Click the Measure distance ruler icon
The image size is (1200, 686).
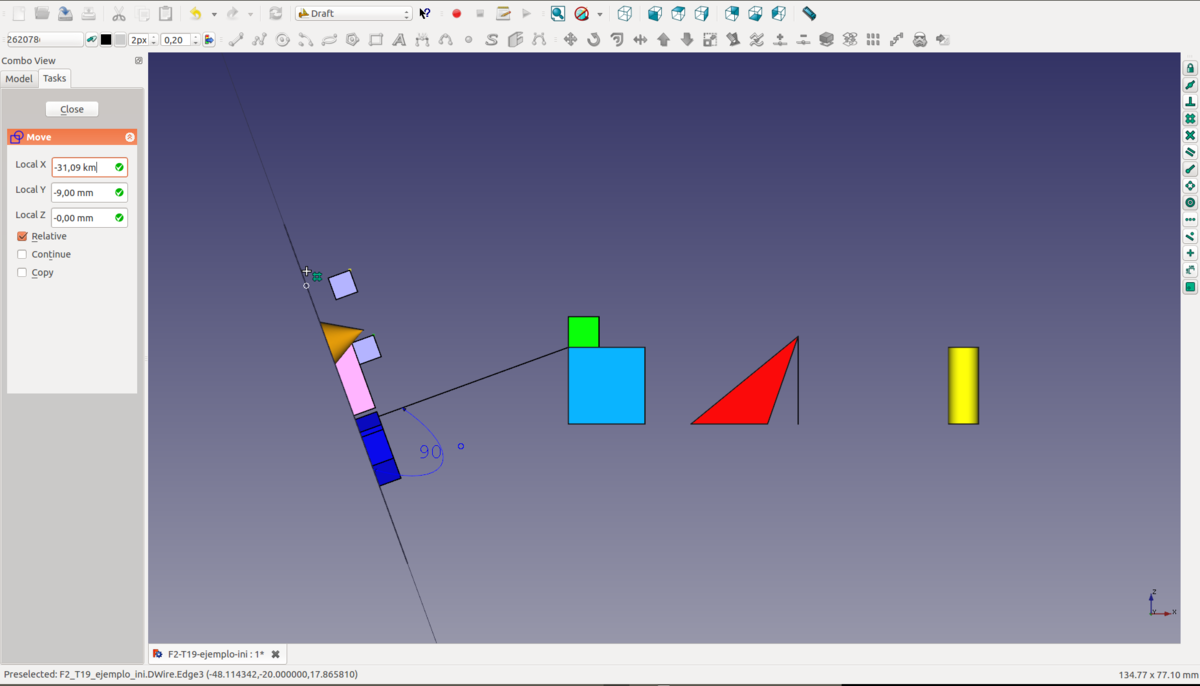pos(809,14)
